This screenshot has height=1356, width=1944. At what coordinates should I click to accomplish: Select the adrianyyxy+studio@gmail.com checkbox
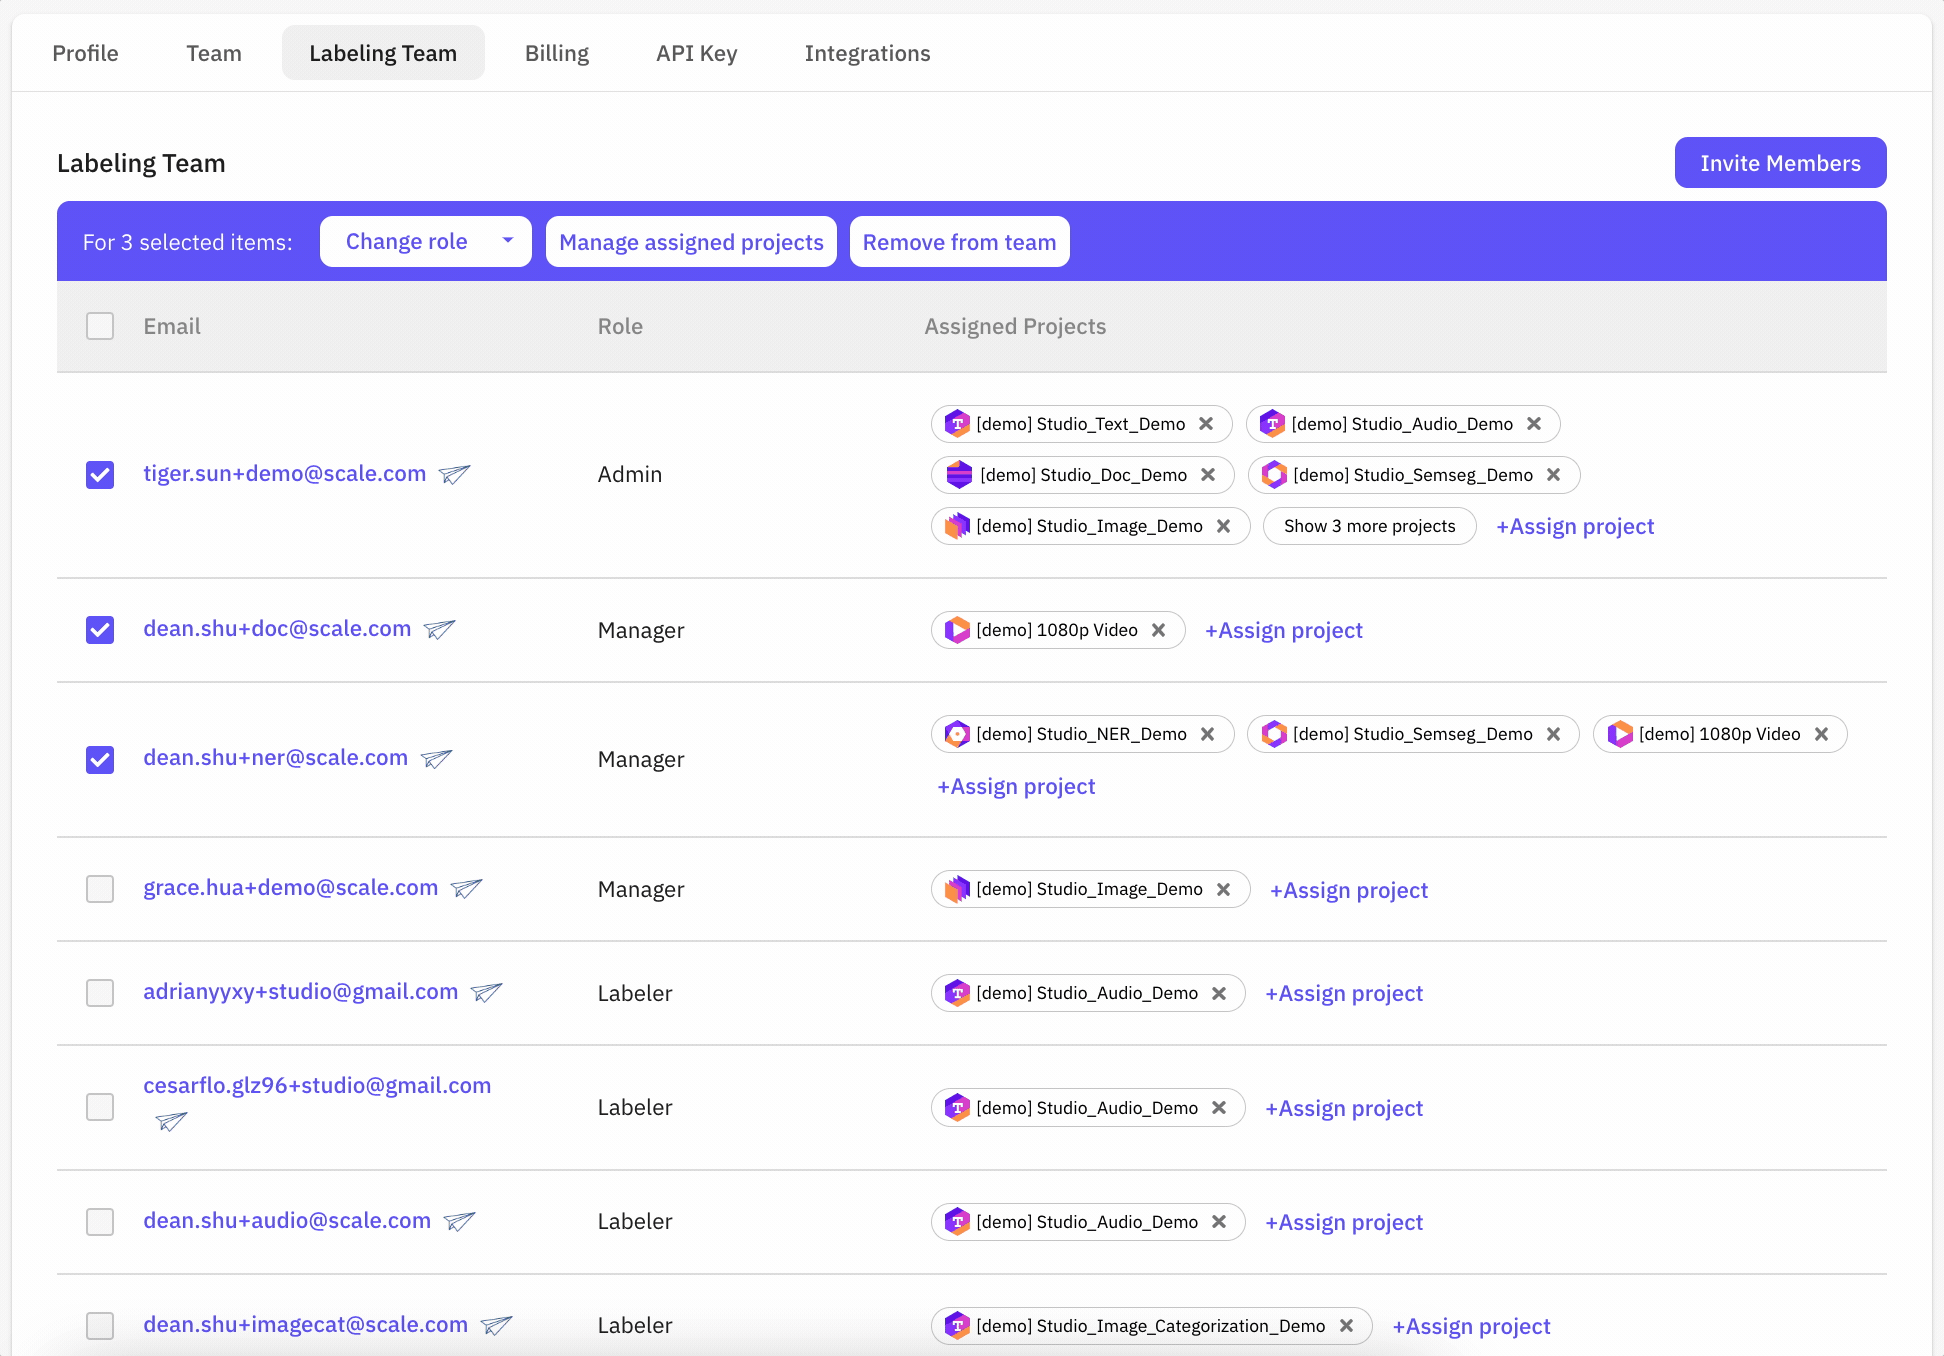pyautogui.click(x=100, y=993)
